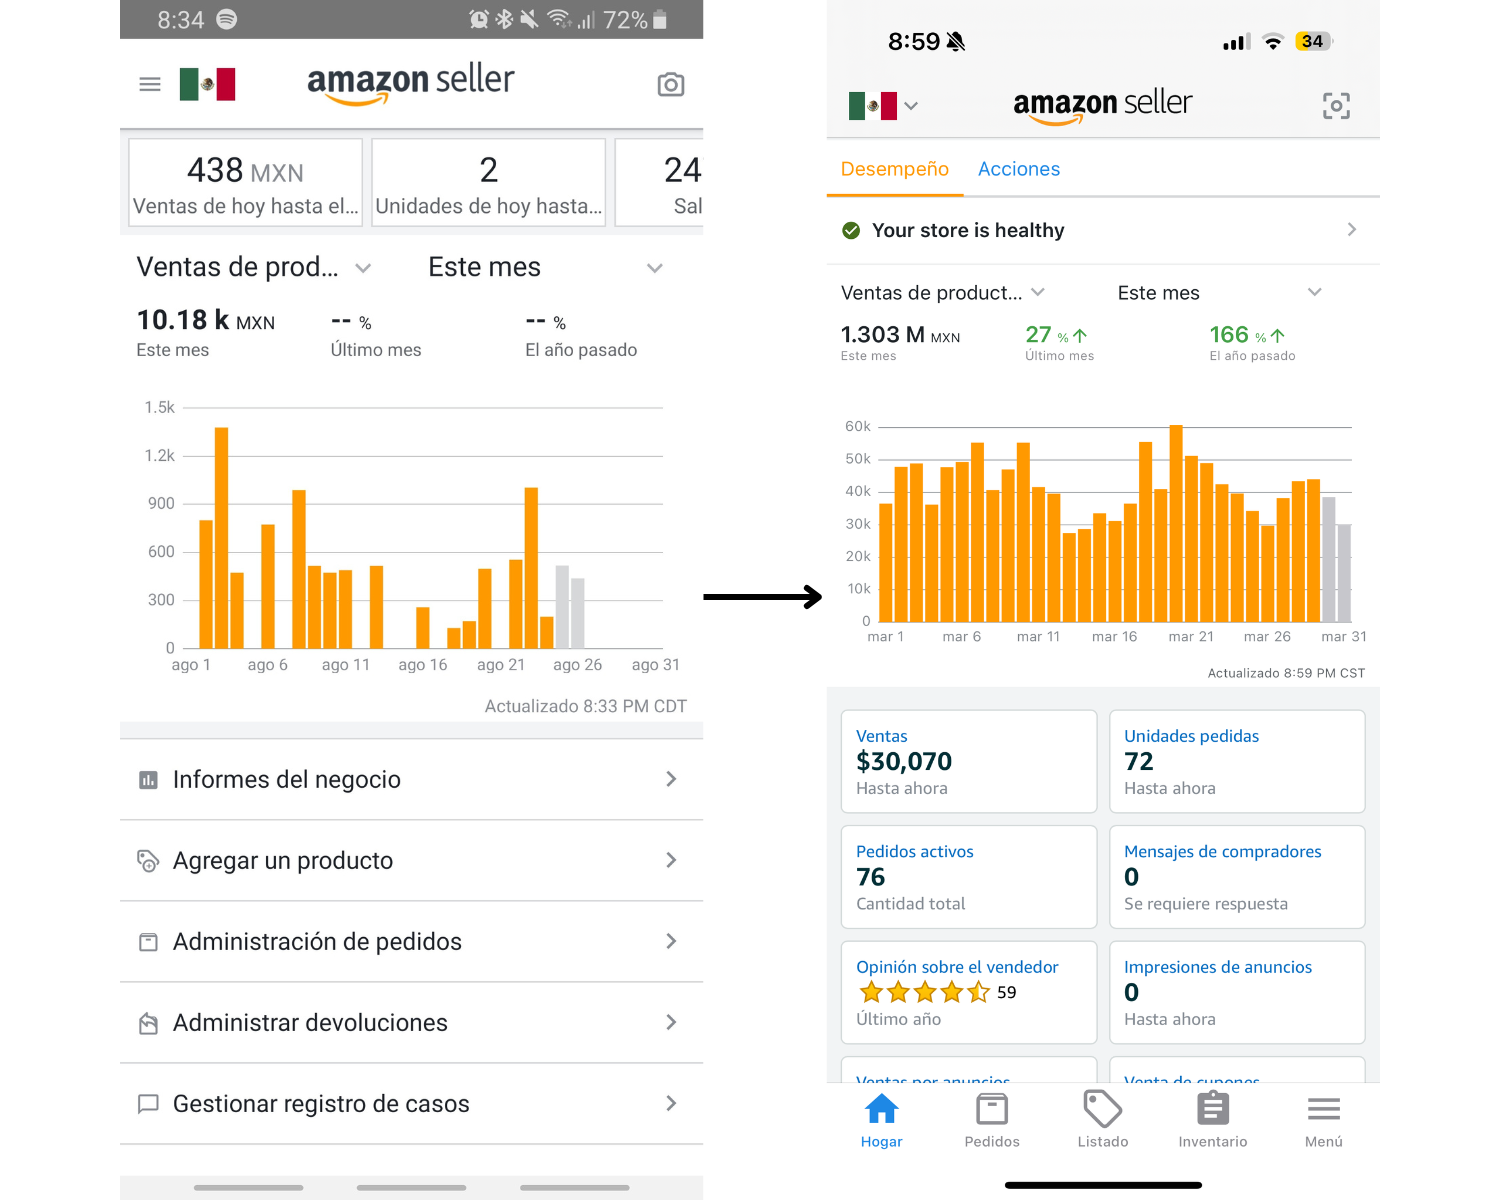Tap the Mexico flag in old app header

(x=208, y=84)
